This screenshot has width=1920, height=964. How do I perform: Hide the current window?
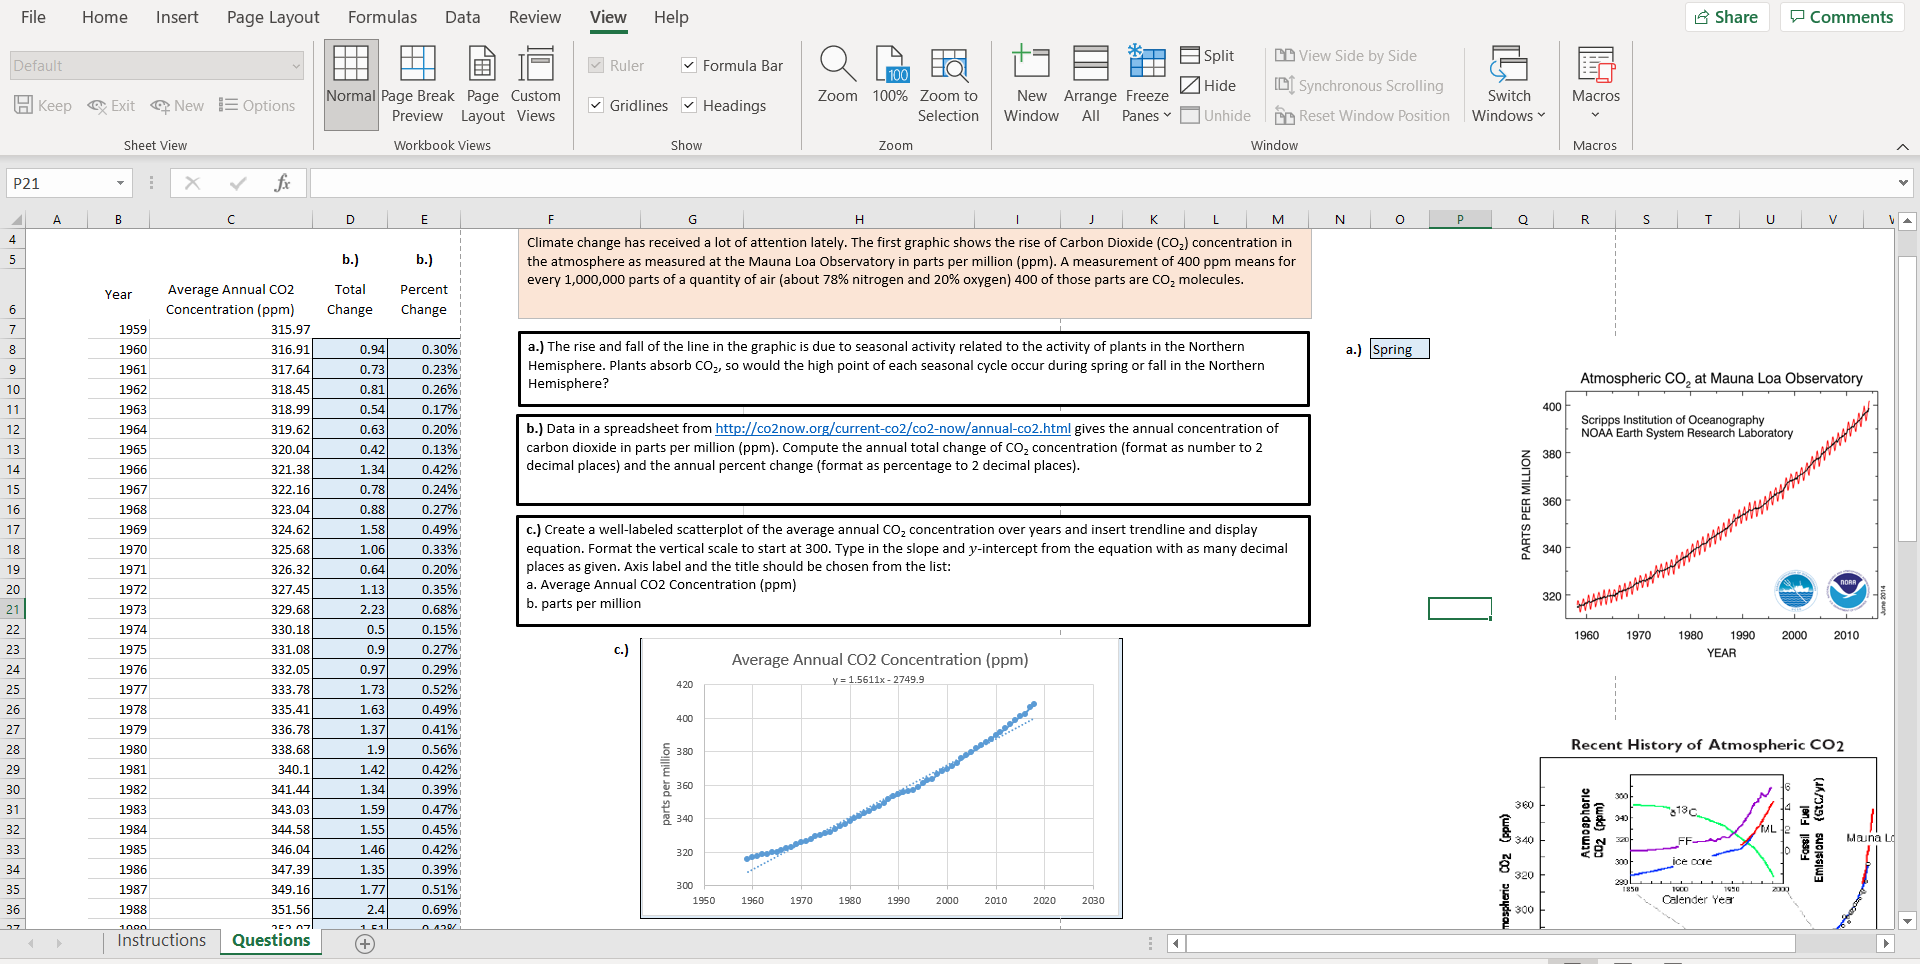point(1207,85)
